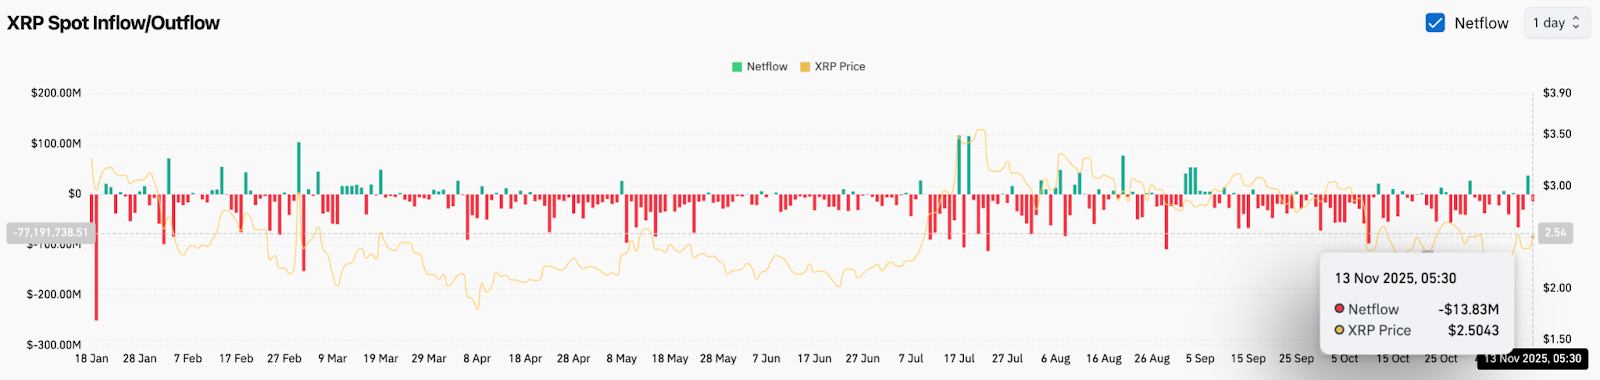
Task: Click the XRP Price legend label
Action: pyautogui.click(x=840, y=67)
